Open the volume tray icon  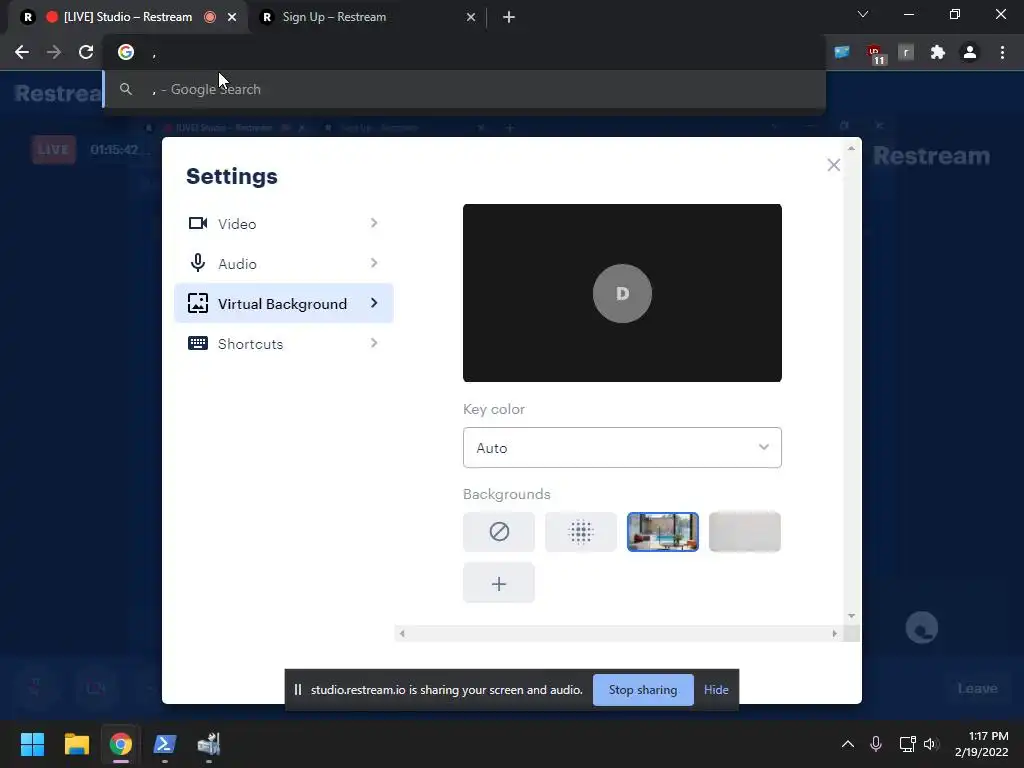[x=931, y=744]
